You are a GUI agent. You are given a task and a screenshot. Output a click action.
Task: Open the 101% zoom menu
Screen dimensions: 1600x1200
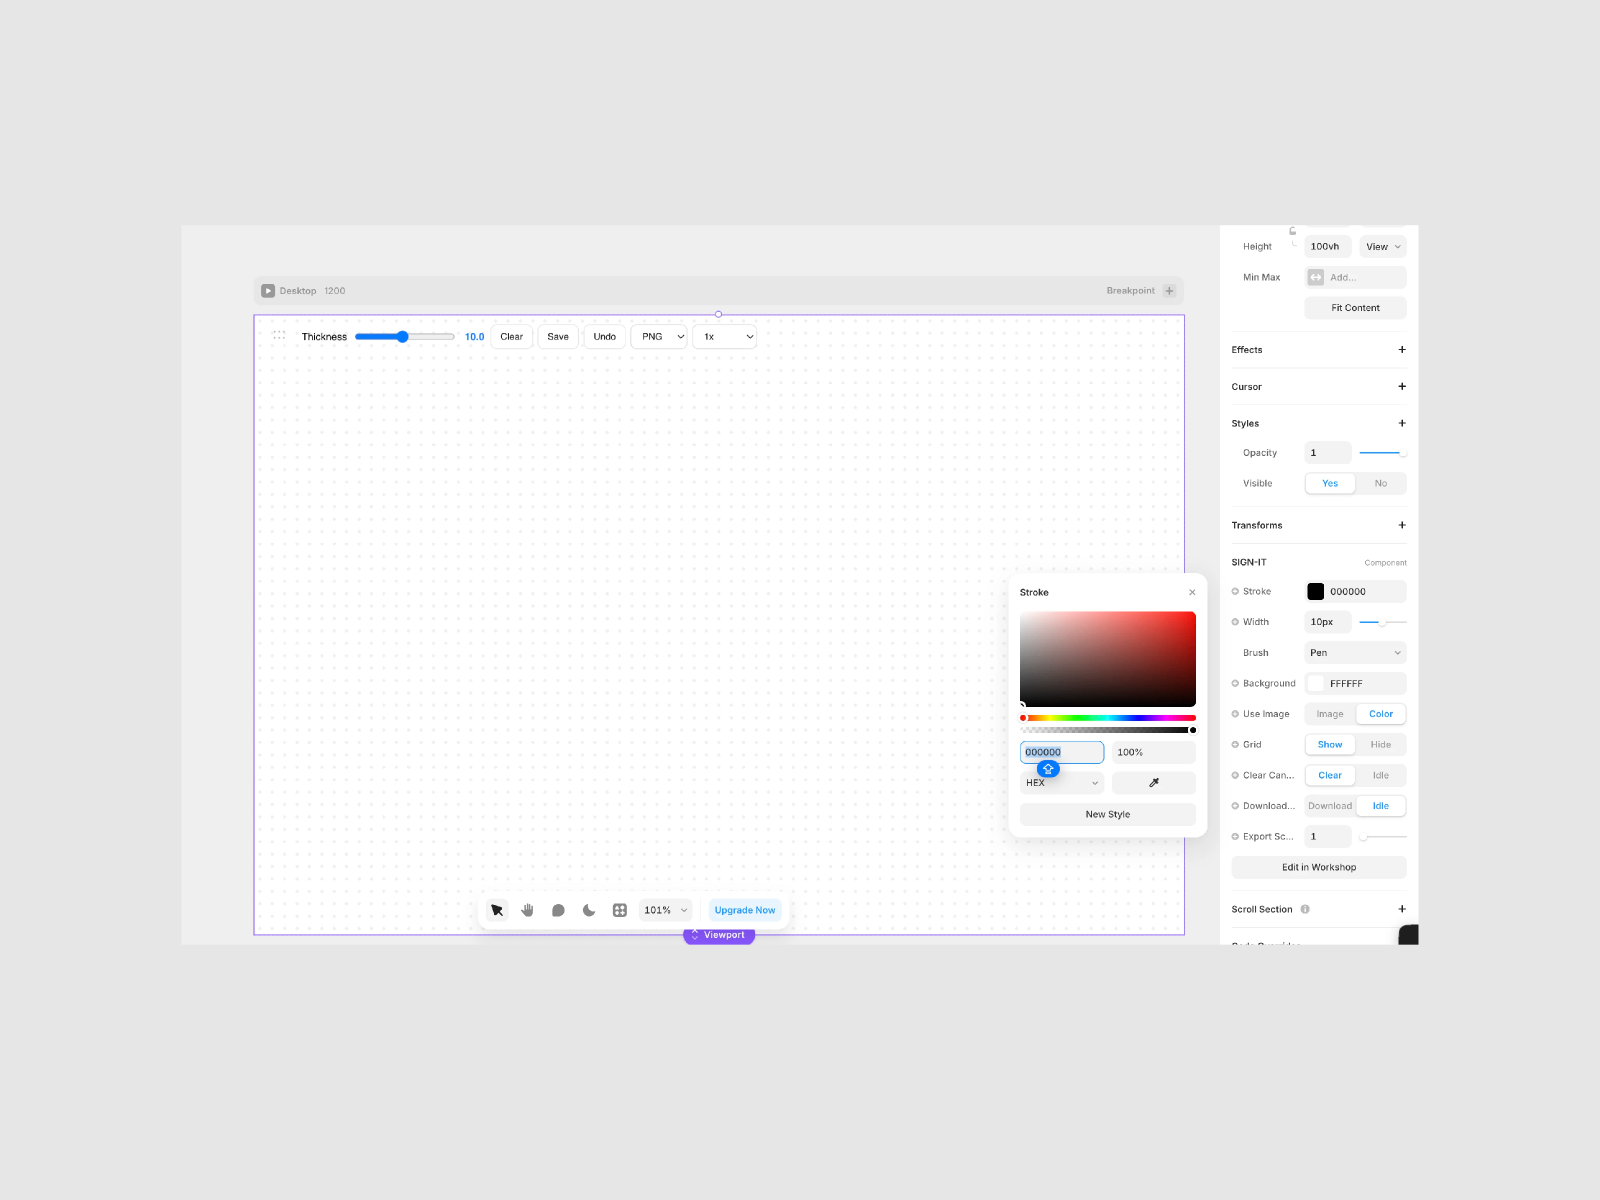pyautogui.click(x=665, y=910)
